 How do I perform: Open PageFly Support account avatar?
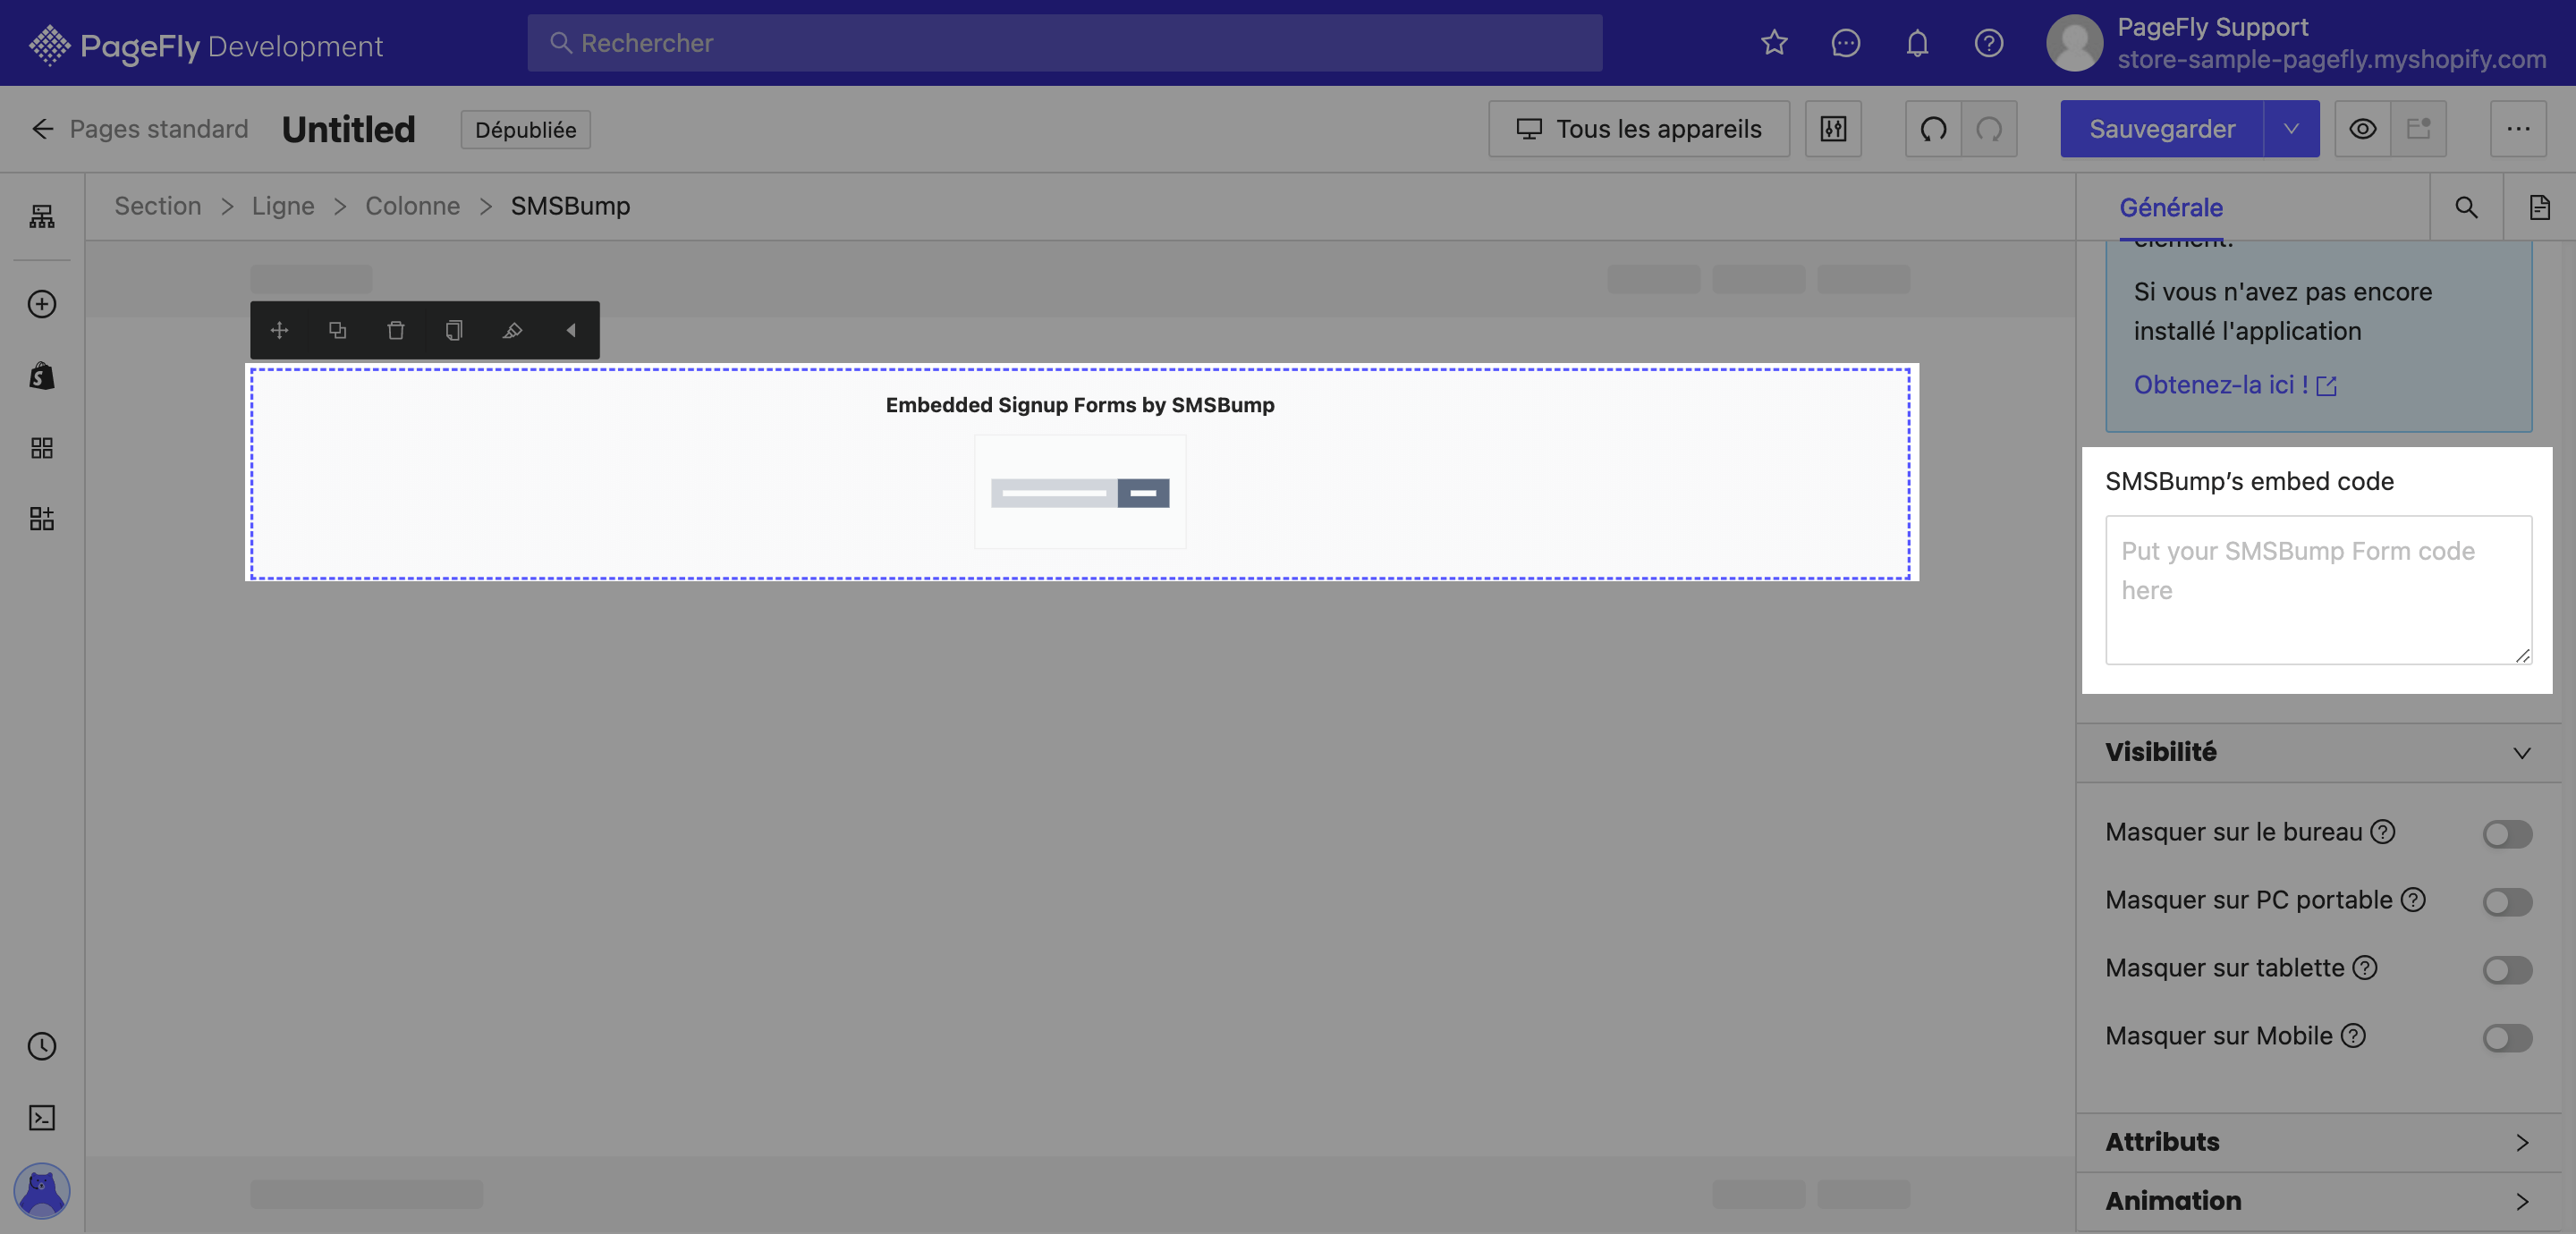tap(2074, 43)
